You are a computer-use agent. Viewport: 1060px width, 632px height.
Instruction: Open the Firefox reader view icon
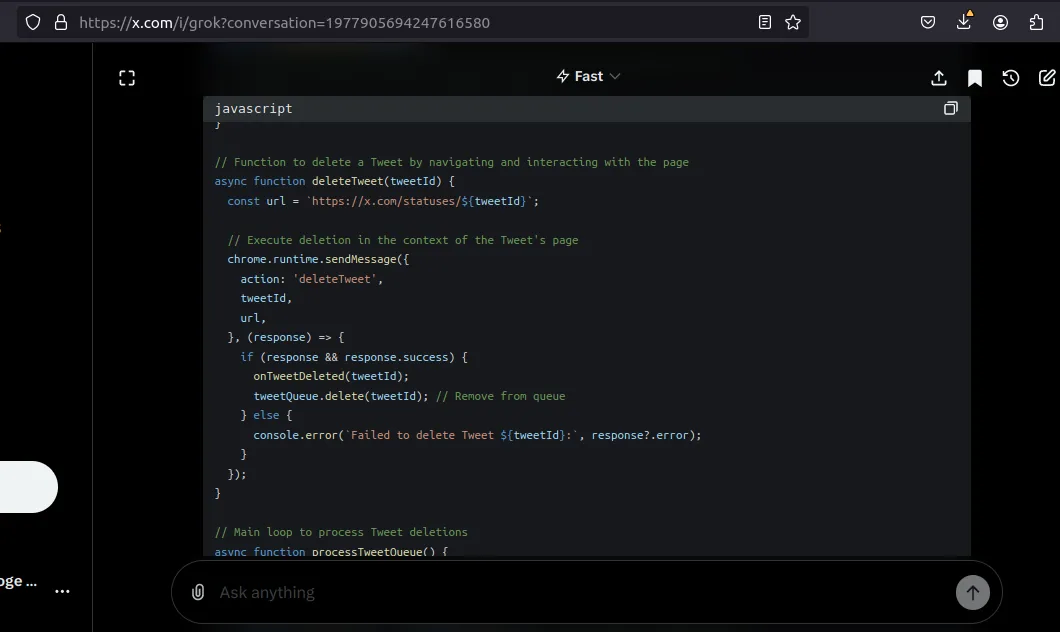pos(765,22)
